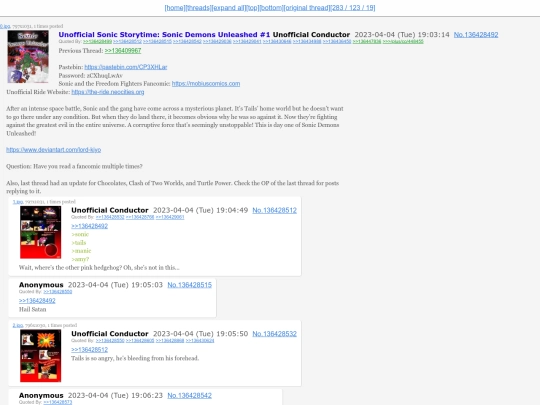Click the green >manic quote line
The width and height of the screenshot is (540, 405).
click(81, 251)
